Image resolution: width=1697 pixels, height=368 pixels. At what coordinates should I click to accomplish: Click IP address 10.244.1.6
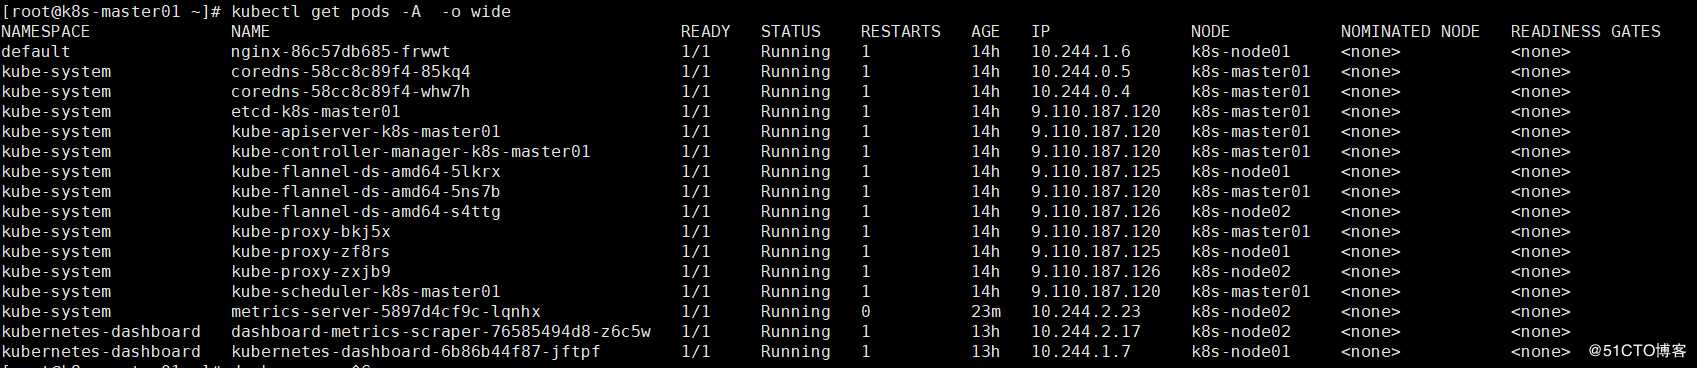click(x=1081, y=52)
